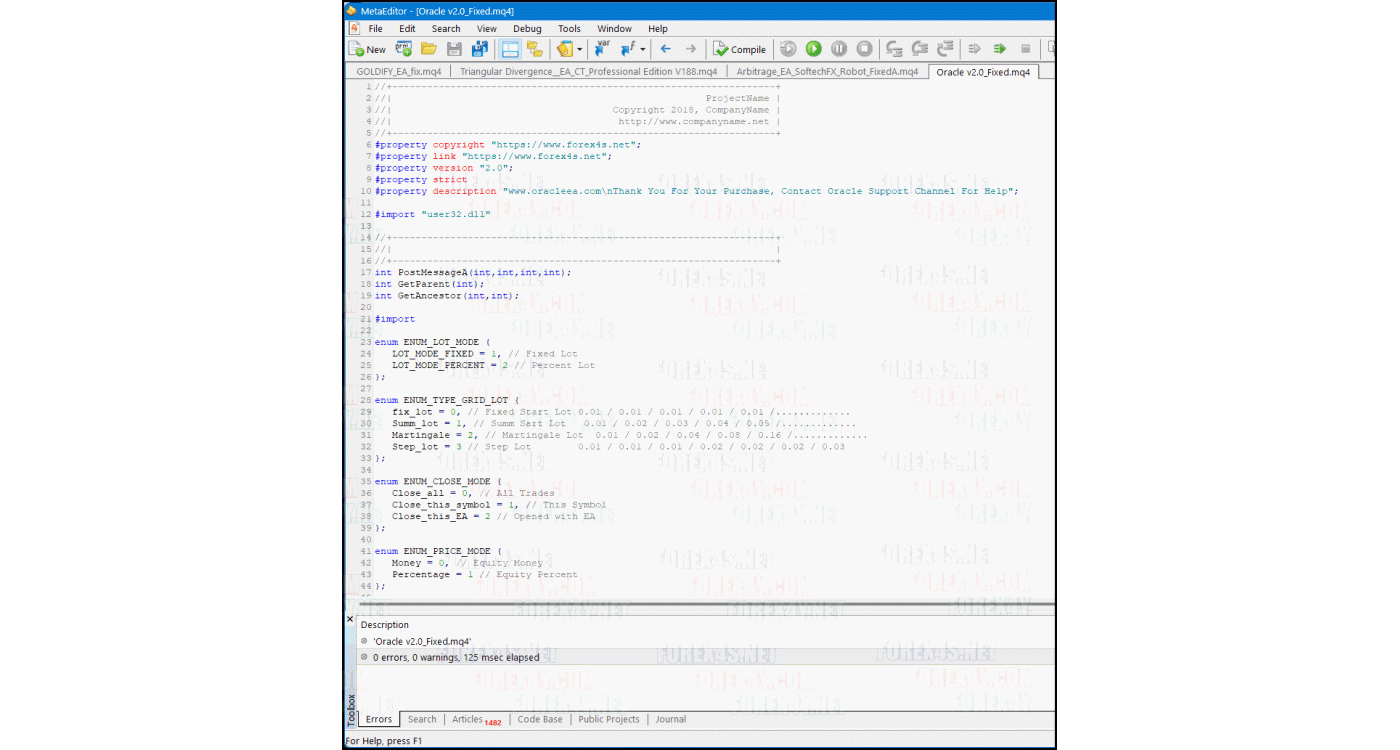Image resolution: width=1400 pixels, height=750 pixels.
Task: Click the Step Into debug icon
Action: (894, 49)
